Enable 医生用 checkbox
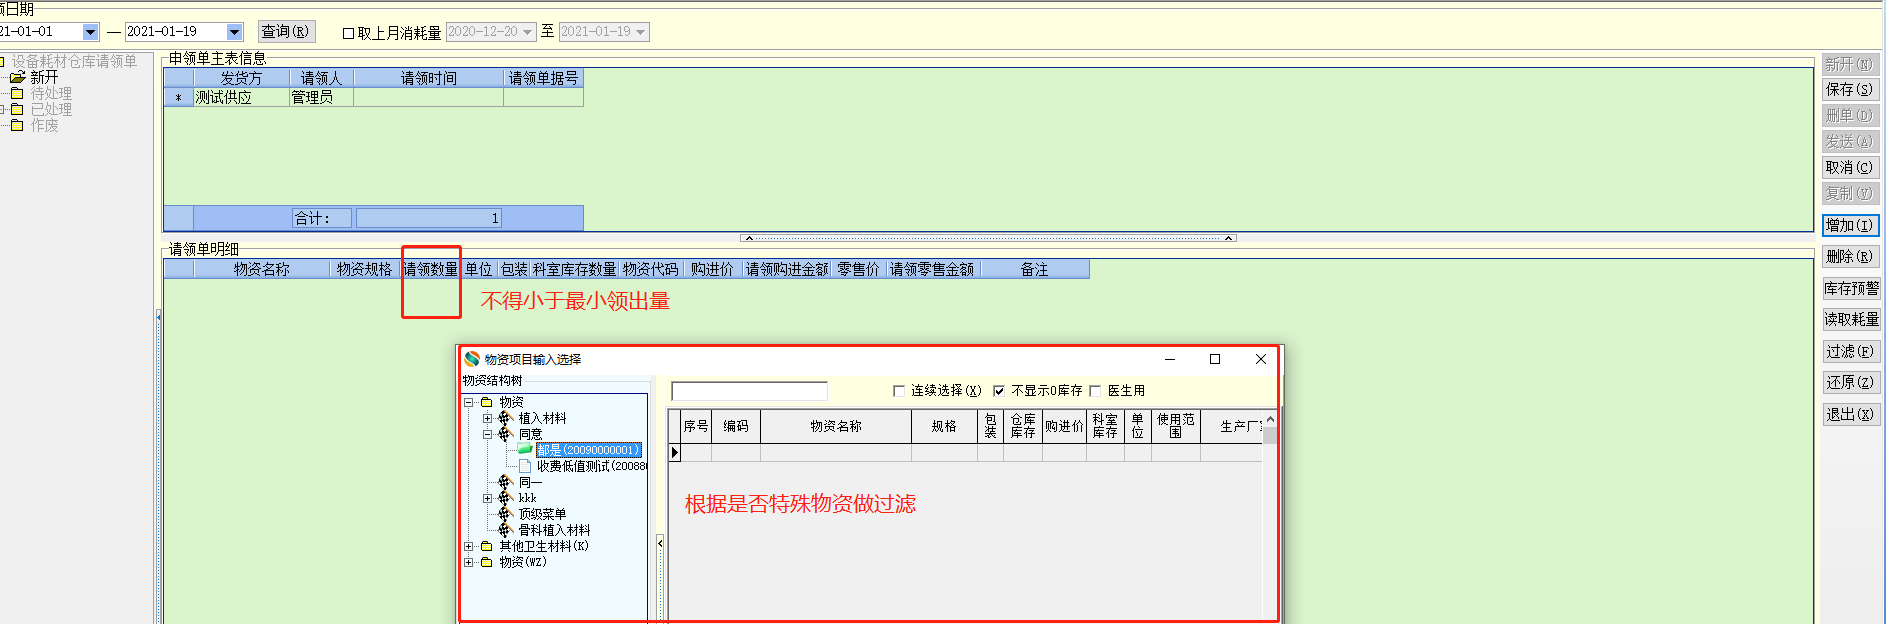The width and height of the screenshot is (1886, 624). [x=1095, y=391]
